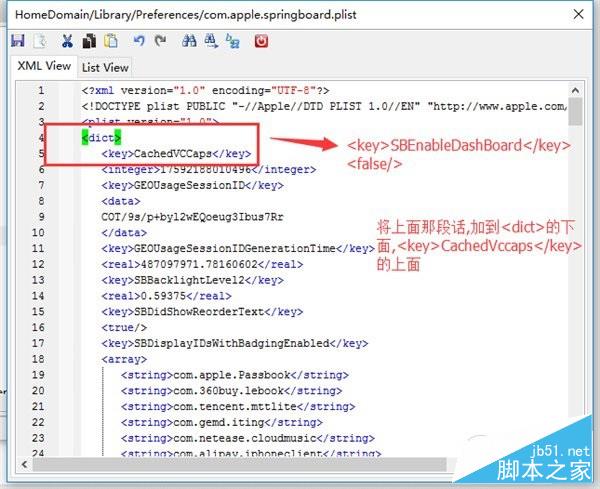Click the SBBacklightLevel2 key line
Image resolution: width=600 pixels, height=489 pixels.
pos(192,280)
